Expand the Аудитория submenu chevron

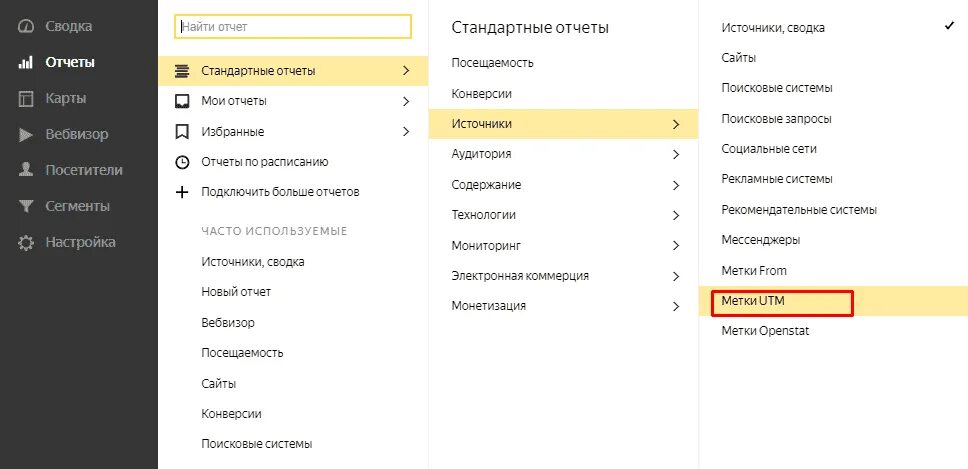(x=676, y=155)
